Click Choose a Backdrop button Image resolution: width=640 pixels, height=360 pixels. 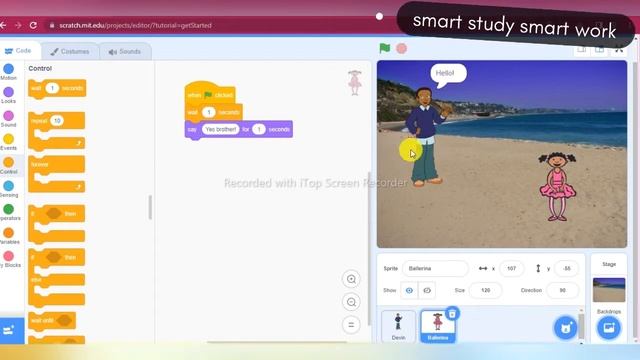pos(609,328)
